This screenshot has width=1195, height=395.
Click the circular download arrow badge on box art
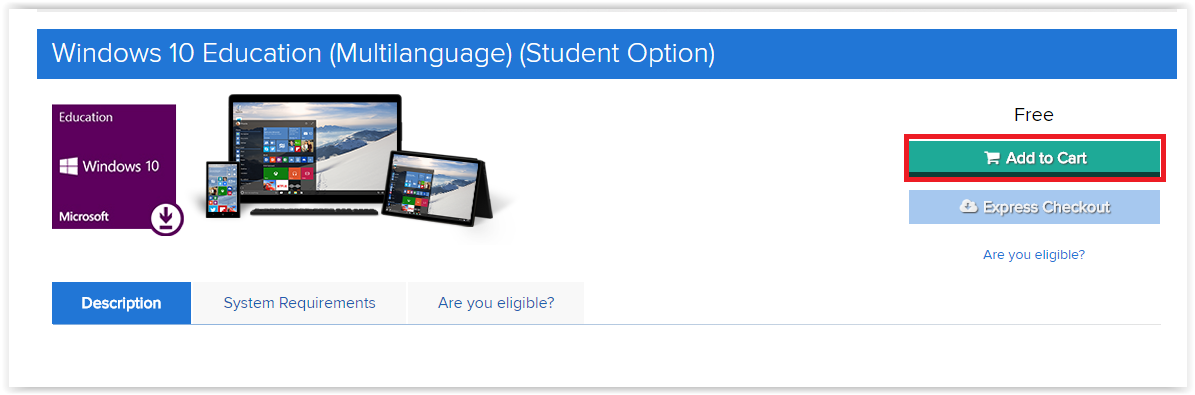(167, 219)
